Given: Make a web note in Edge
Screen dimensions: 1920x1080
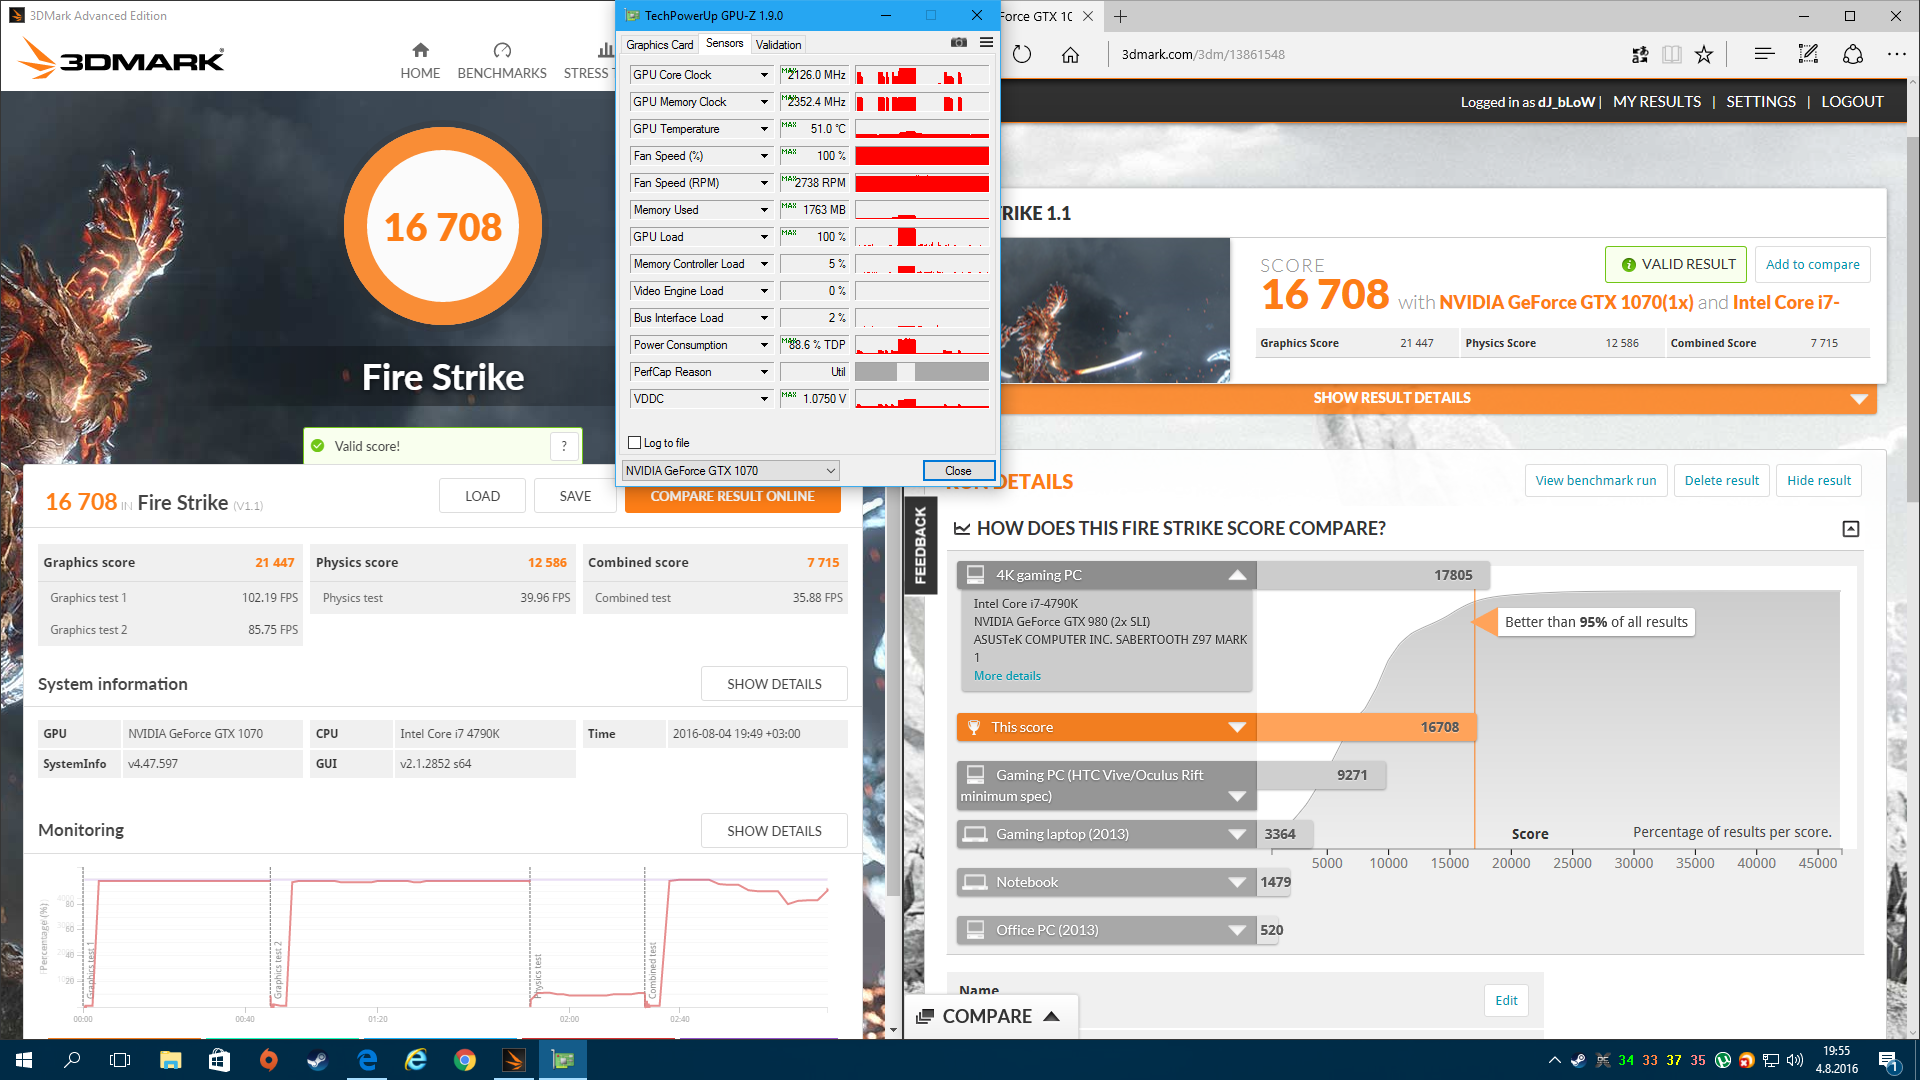Looking at the screenshot, I should tap(1808, 54).
